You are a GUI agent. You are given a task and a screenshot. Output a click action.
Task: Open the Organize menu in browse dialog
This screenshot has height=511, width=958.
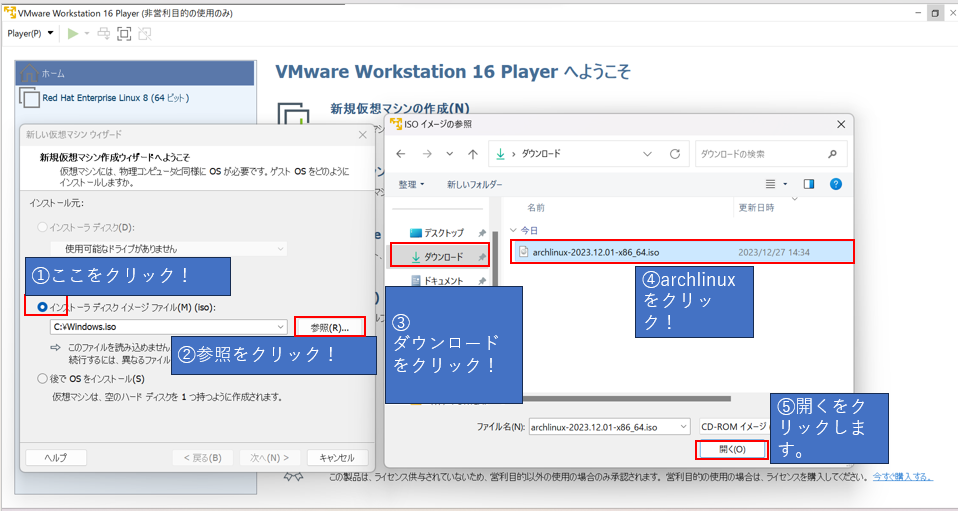point(411,184)
